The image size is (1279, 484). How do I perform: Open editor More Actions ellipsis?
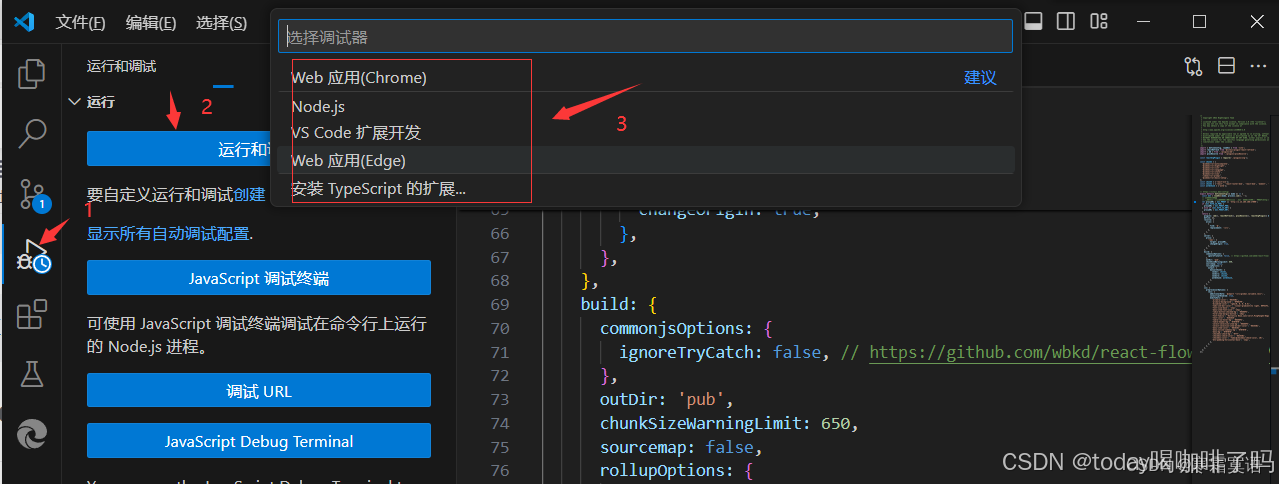1257,66
